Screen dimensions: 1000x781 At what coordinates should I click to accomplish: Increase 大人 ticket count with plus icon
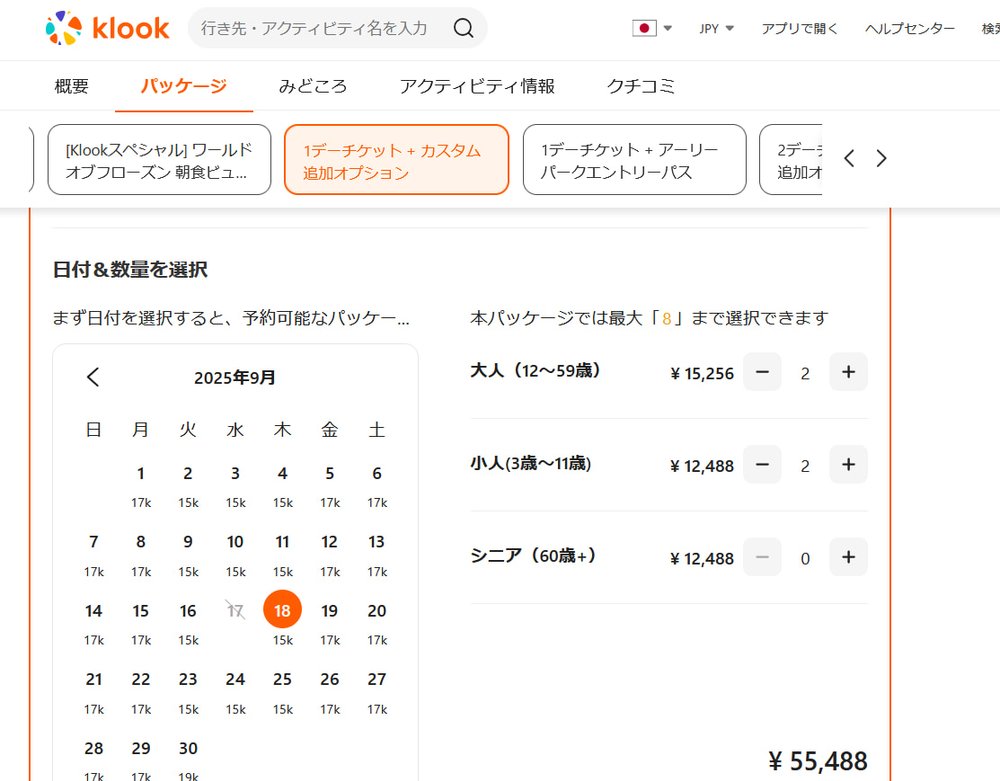click(848, 372)
